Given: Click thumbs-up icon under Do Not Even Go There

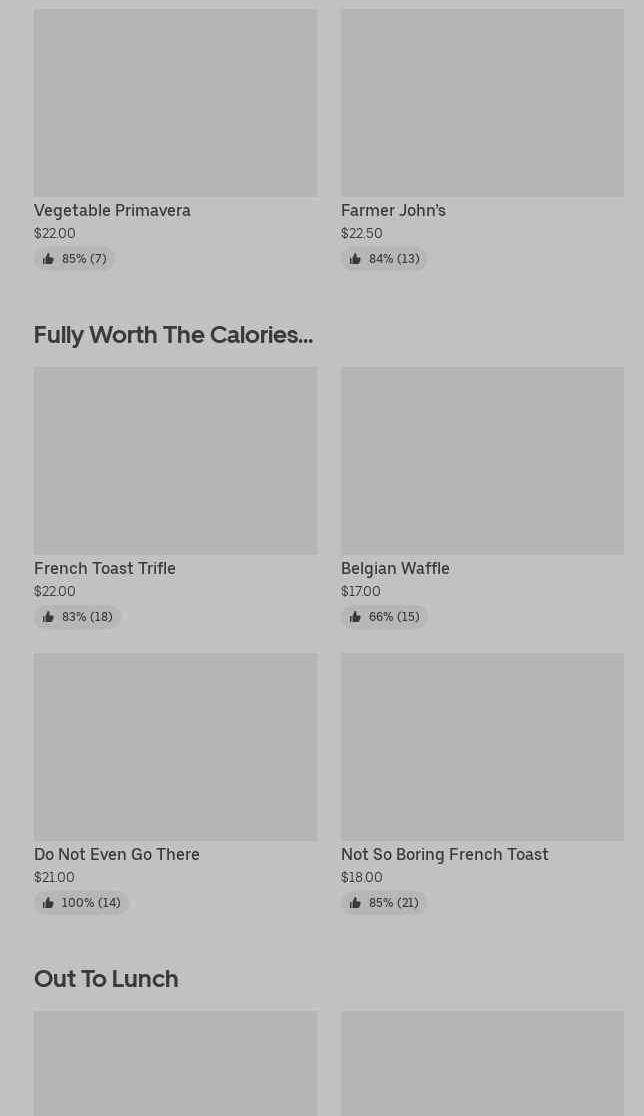Looking at the screenshot, I should click(x=48, y=903).
